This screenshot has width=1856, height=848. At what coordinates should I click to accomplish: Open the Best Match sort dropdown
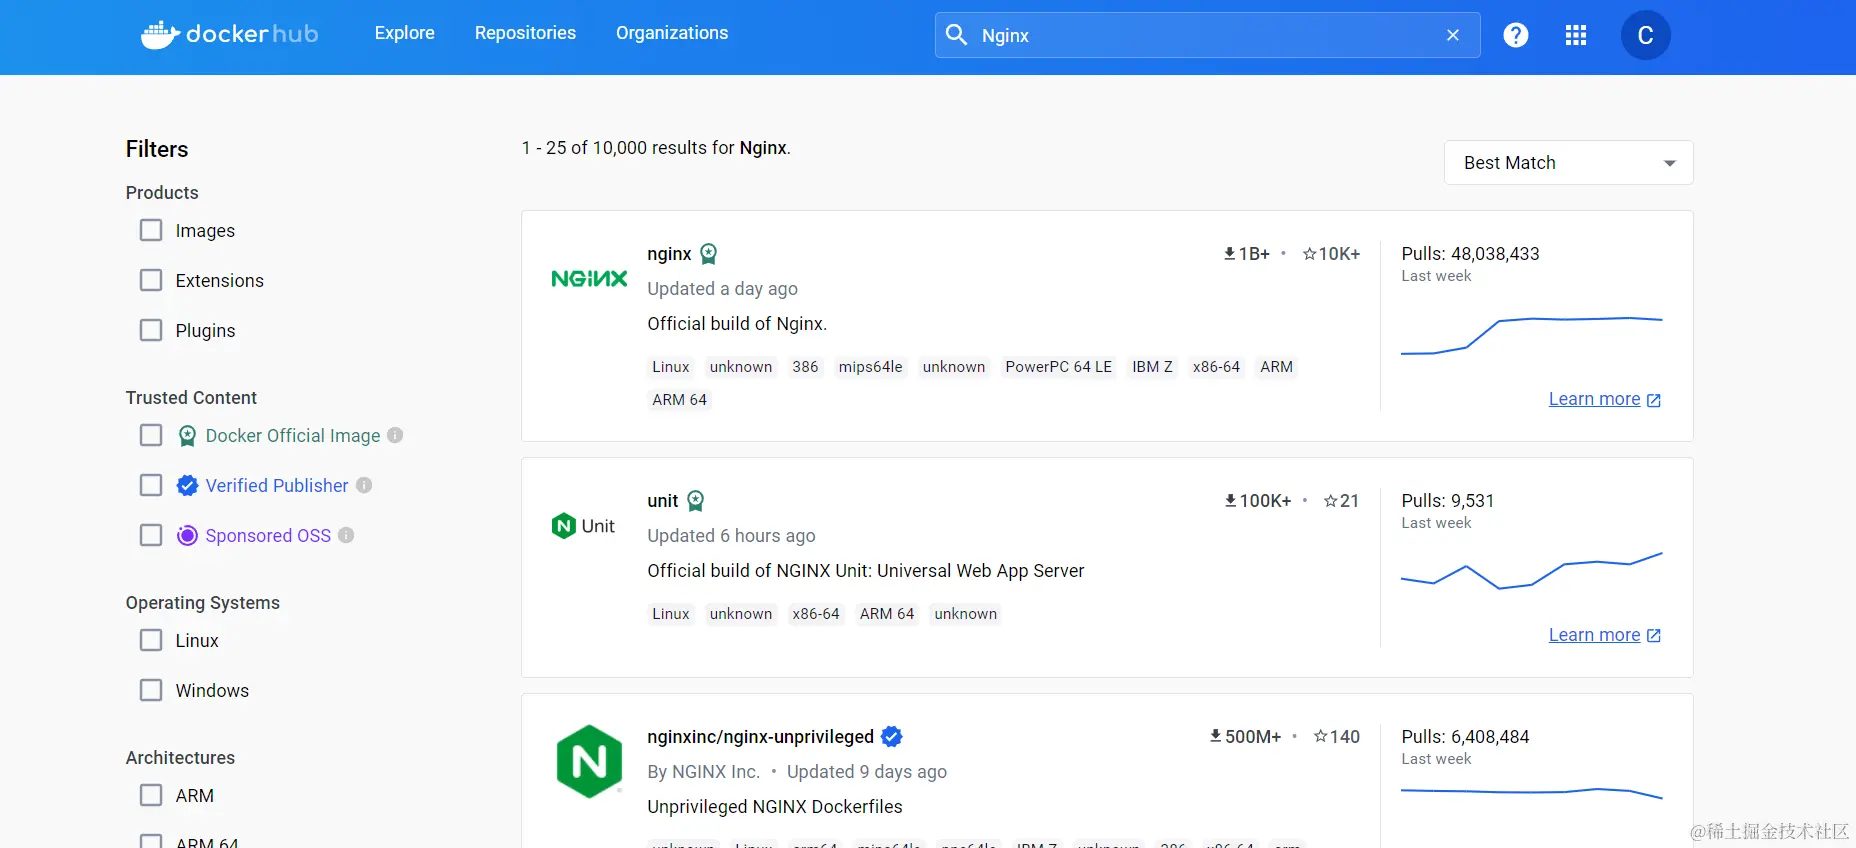point(1568,163)
